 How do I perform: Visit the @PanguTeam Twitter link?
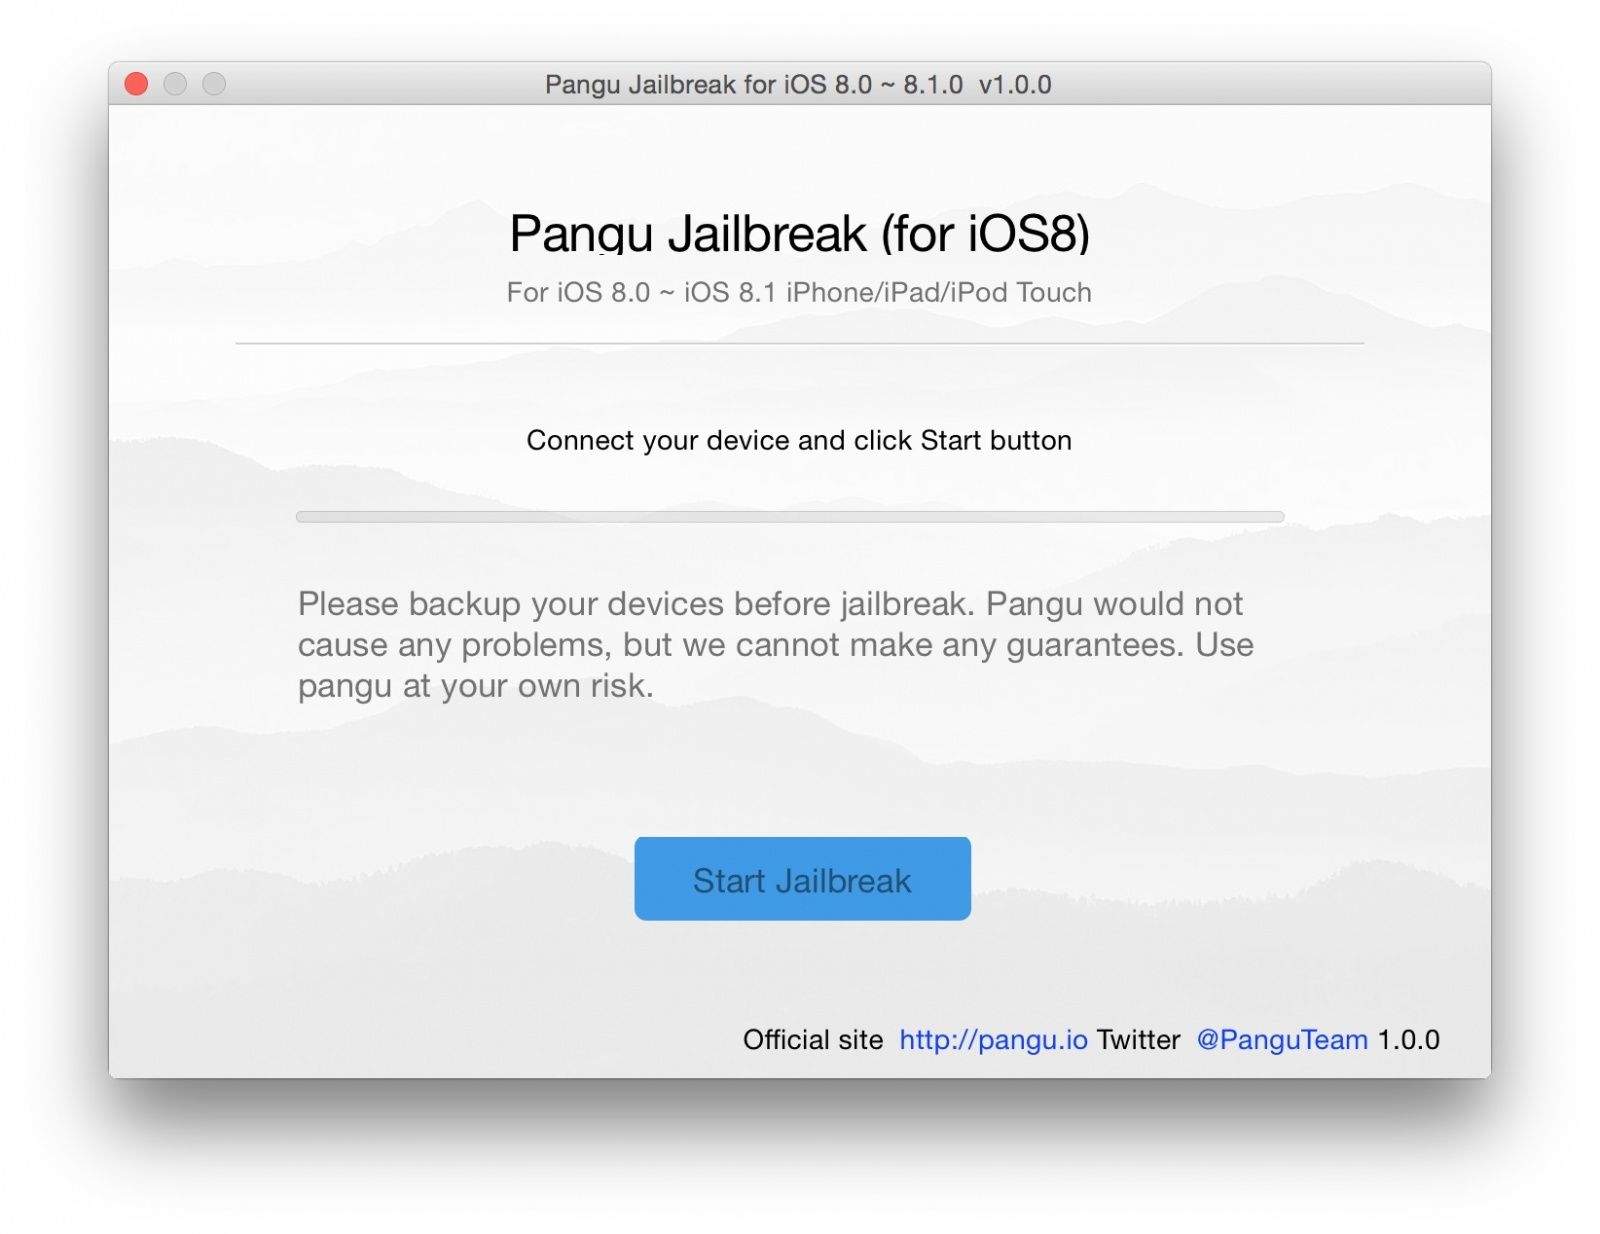pyautogui.click(x=1281, y=1040)
